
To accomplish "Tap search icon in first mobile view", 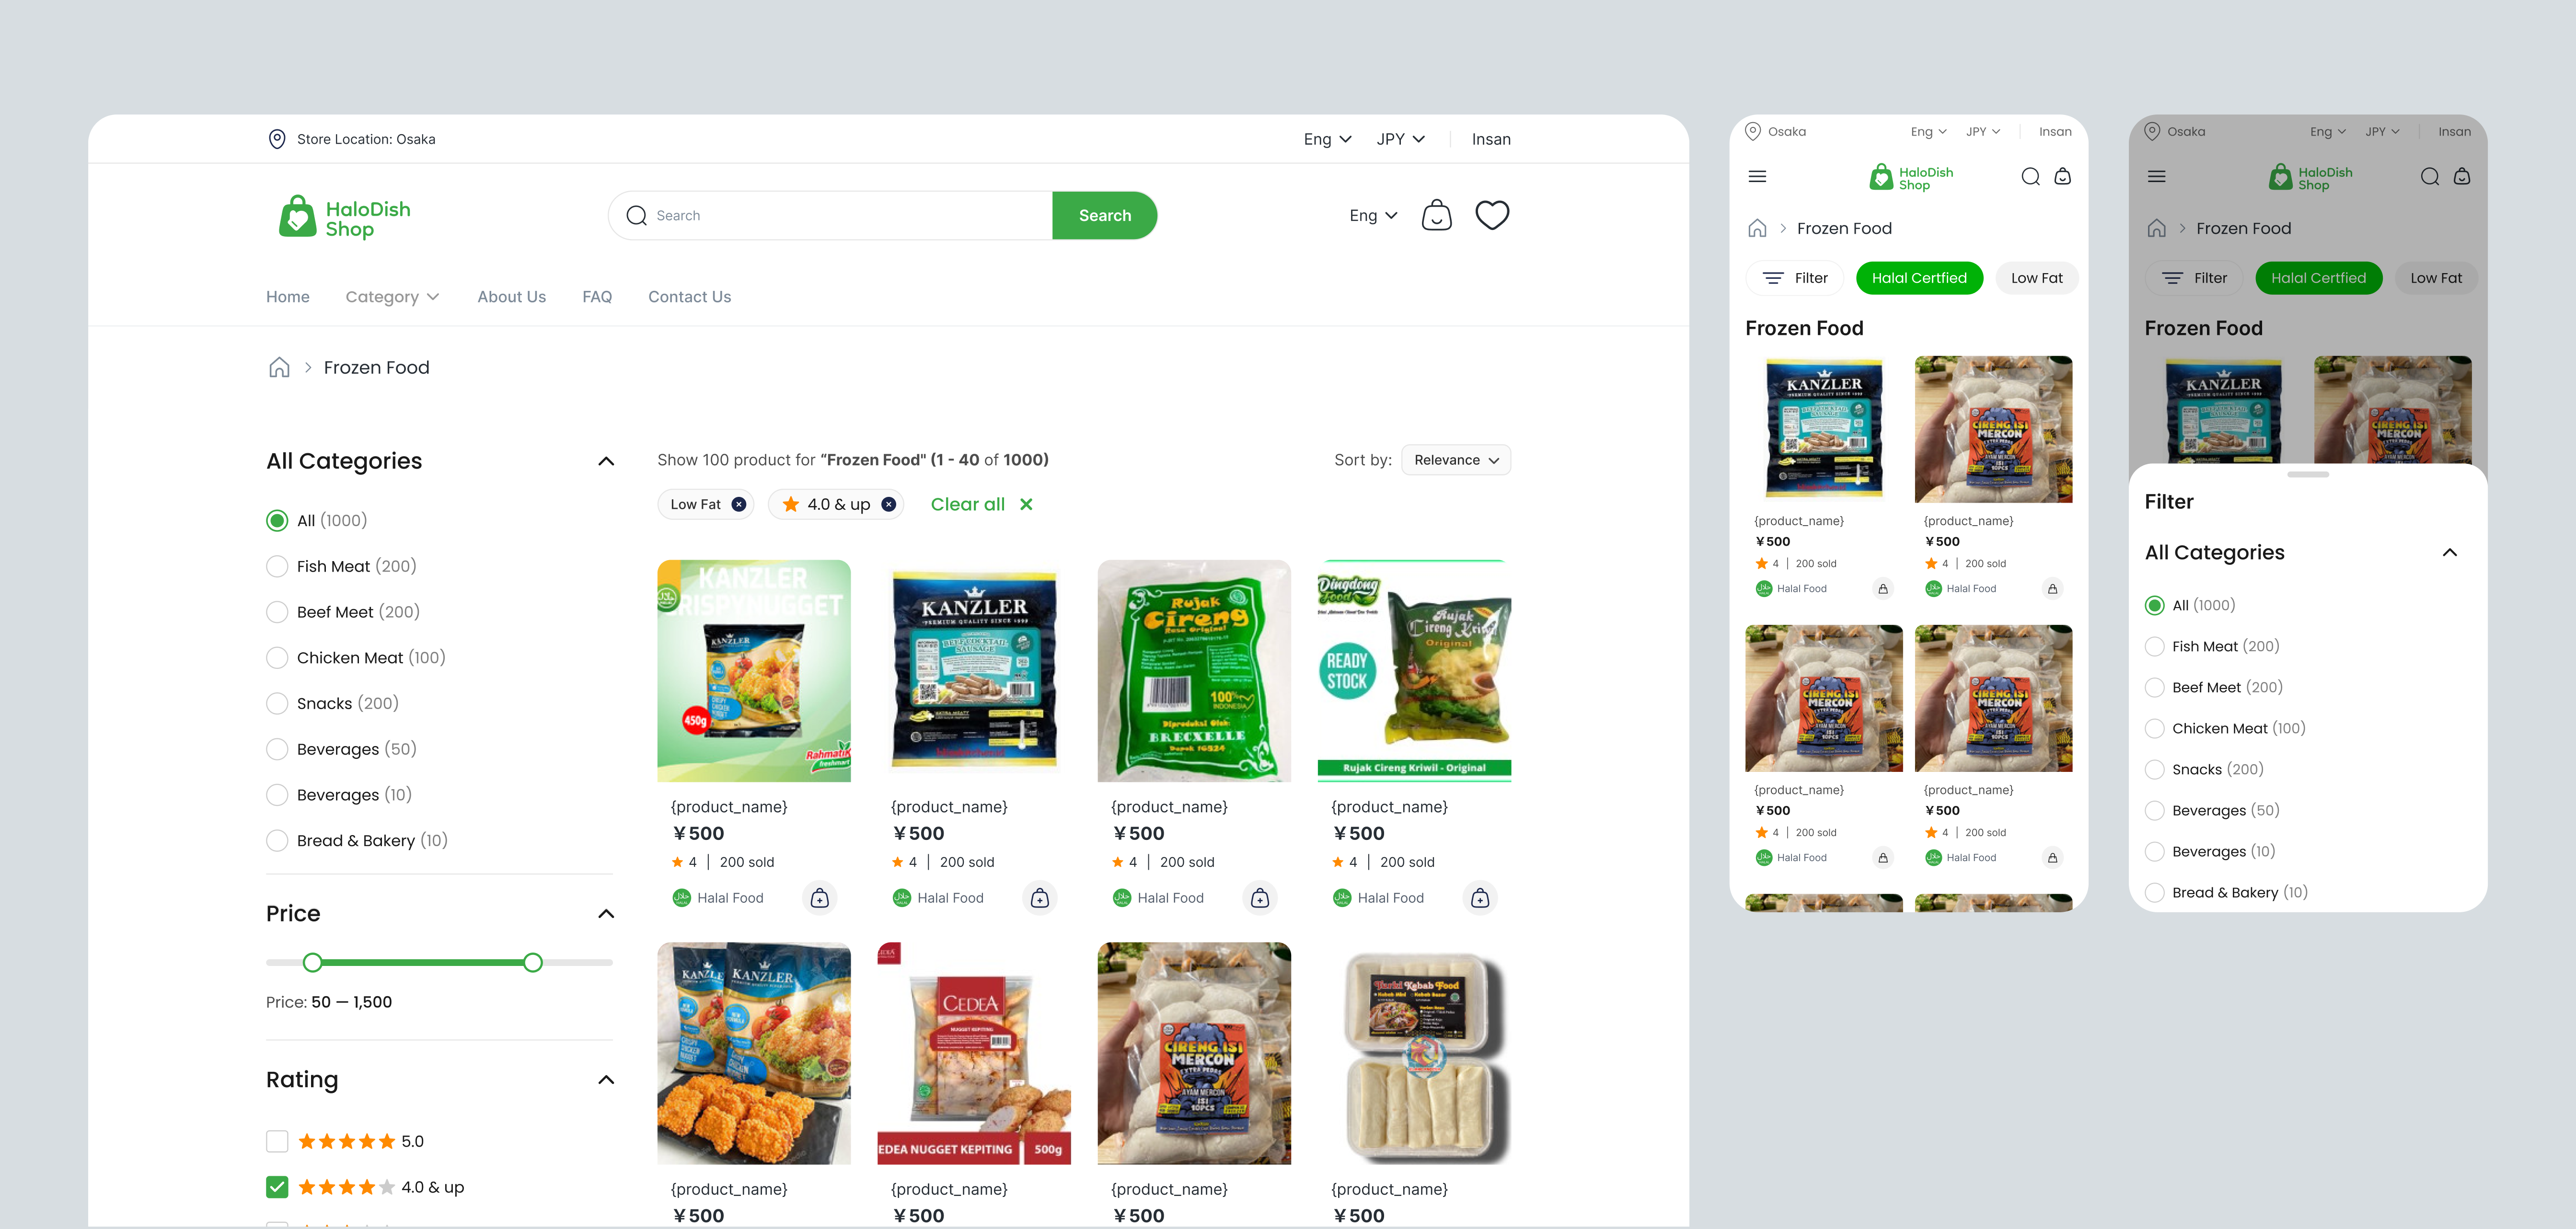I will click(2030, 177).
